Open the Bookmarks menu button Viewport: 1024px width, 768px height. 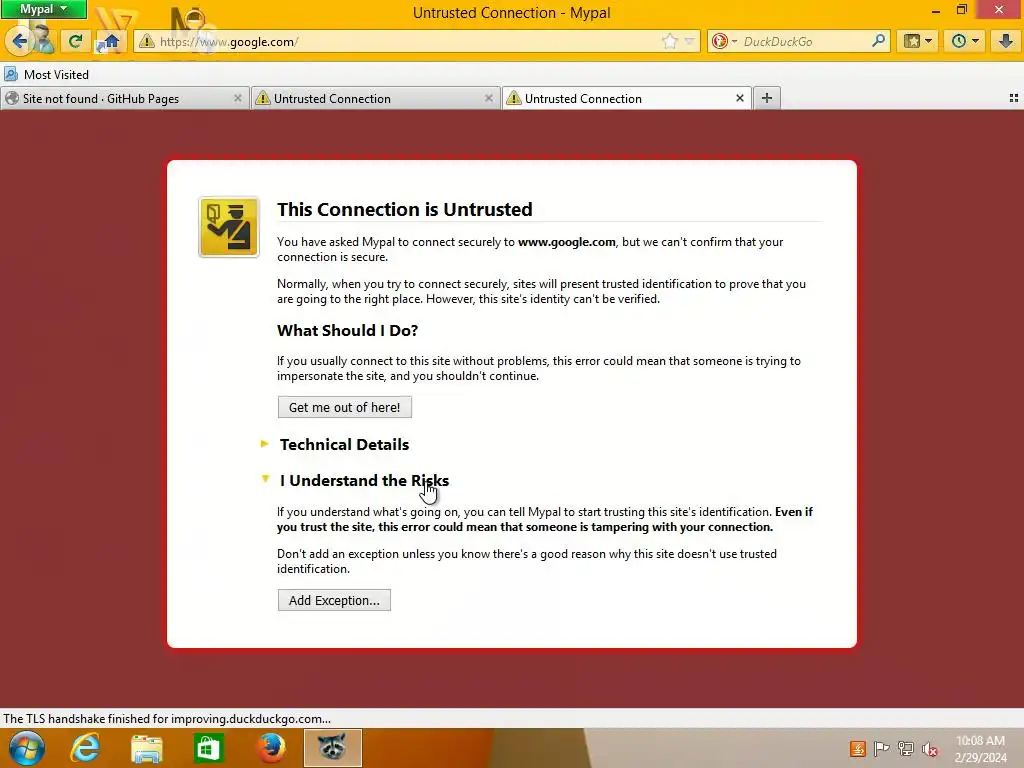tap(918, 42)
